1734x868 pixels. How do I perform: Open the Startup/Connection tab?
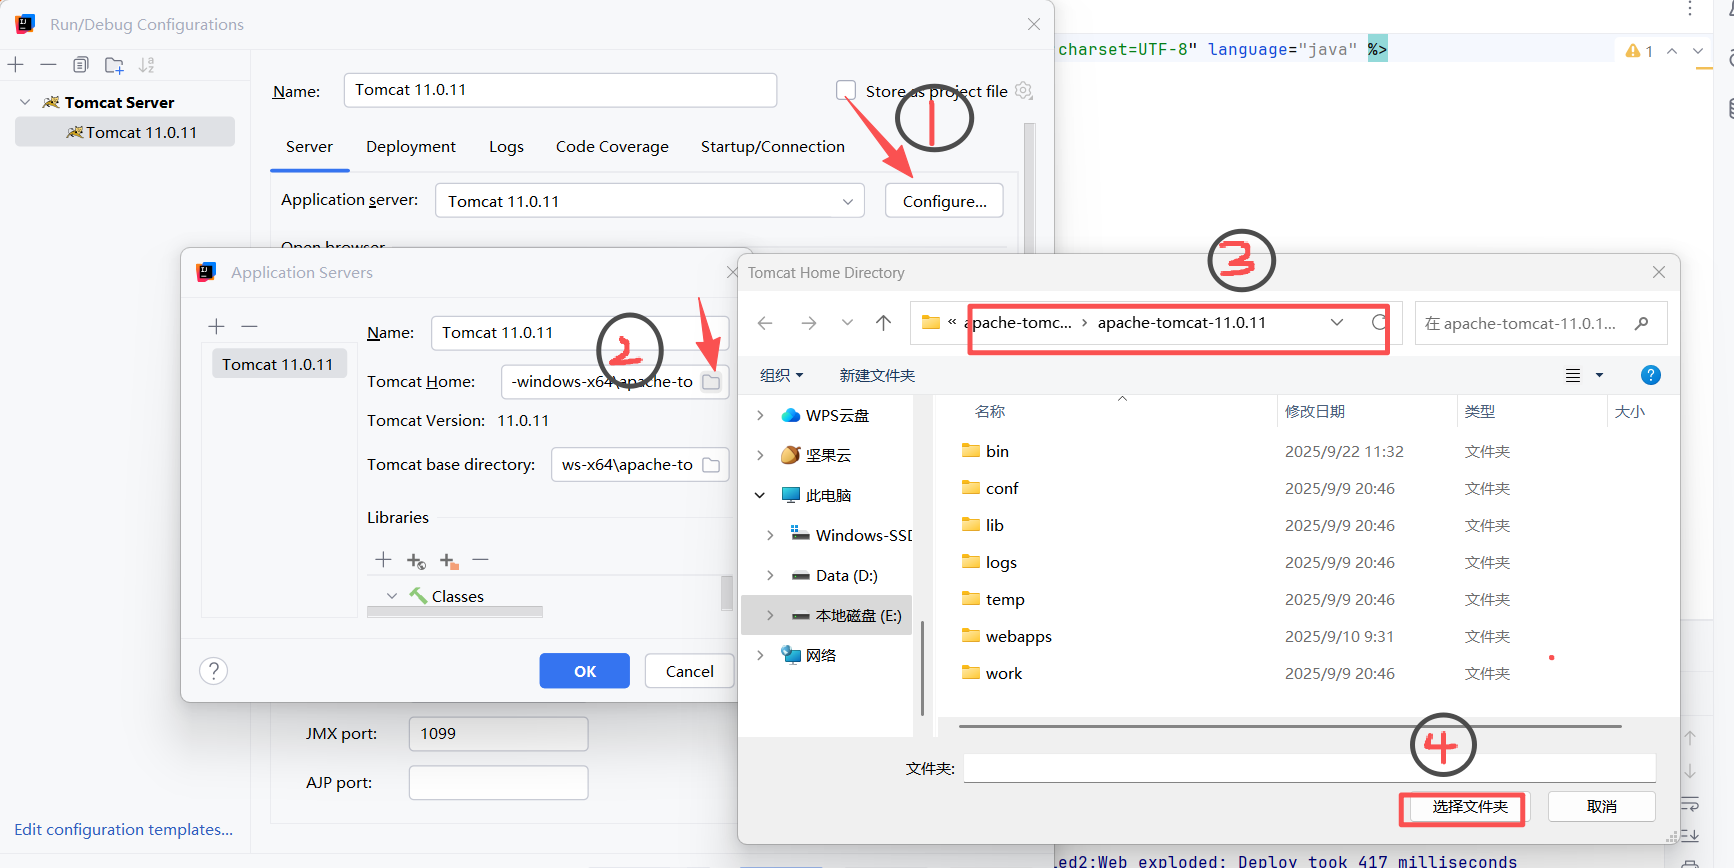773,146
